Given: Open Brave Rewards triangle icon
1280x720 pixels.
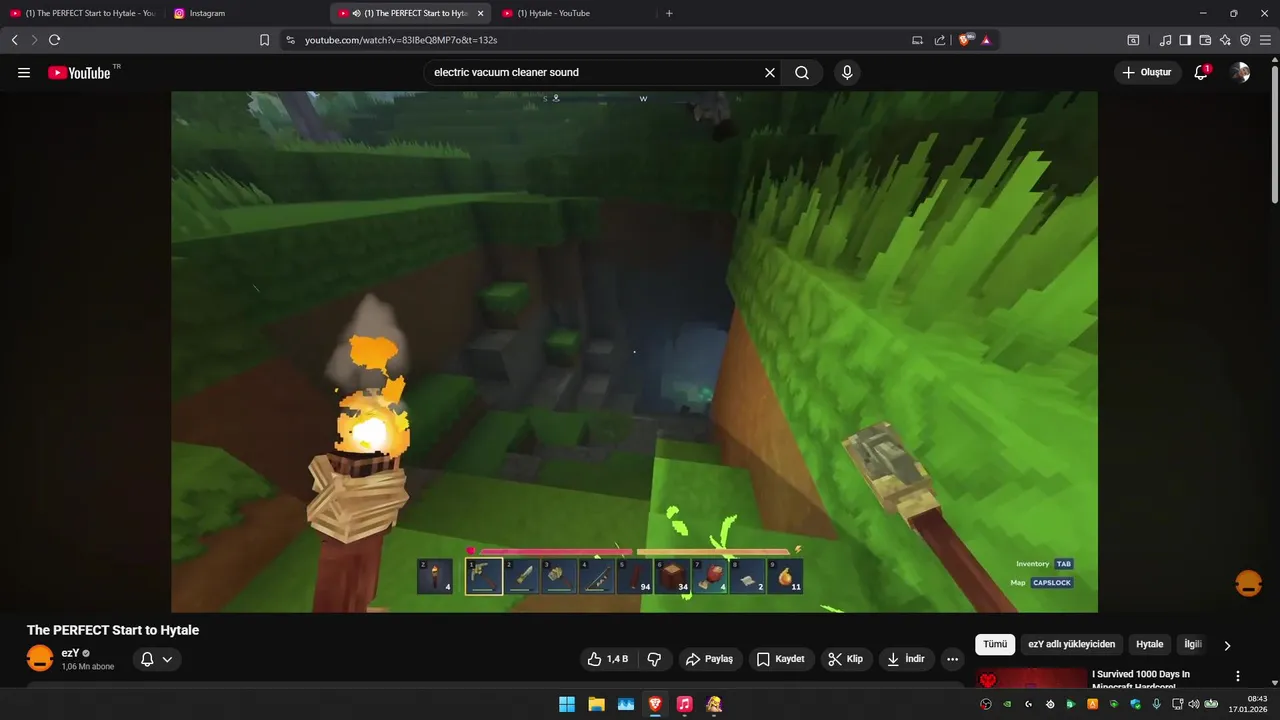Looking at the screenshot, I should [x=986, y=40].
